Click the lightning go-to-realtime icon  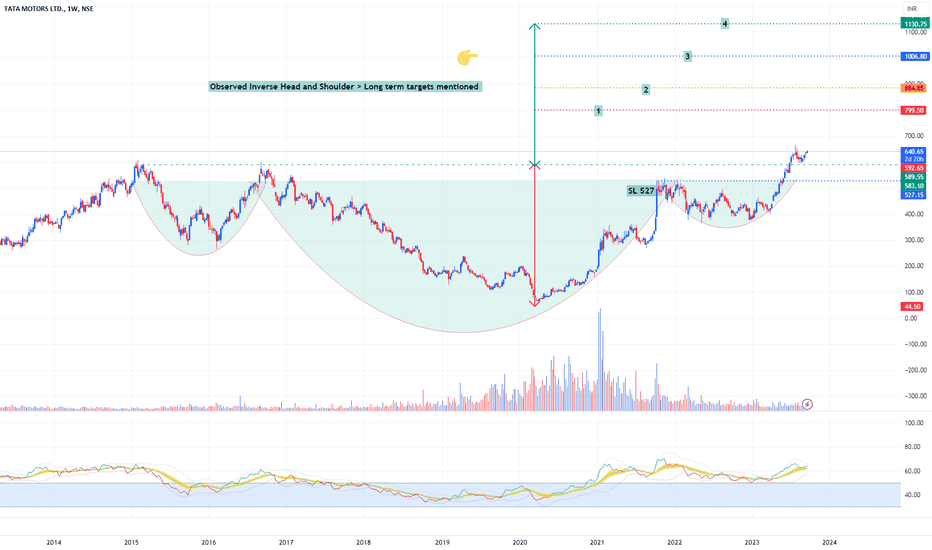pyautogui.click(x=807, y=404)
